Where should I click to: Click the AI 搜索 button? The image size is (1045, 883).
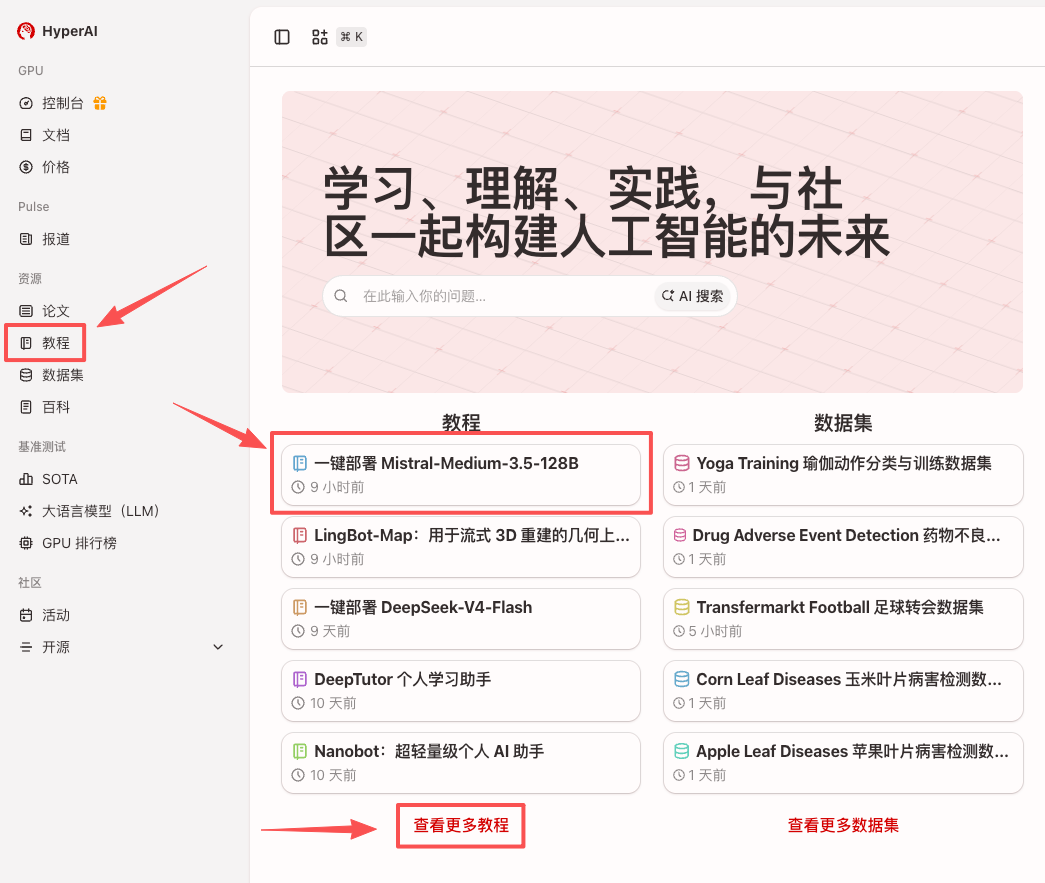click(x=692, y=296)
